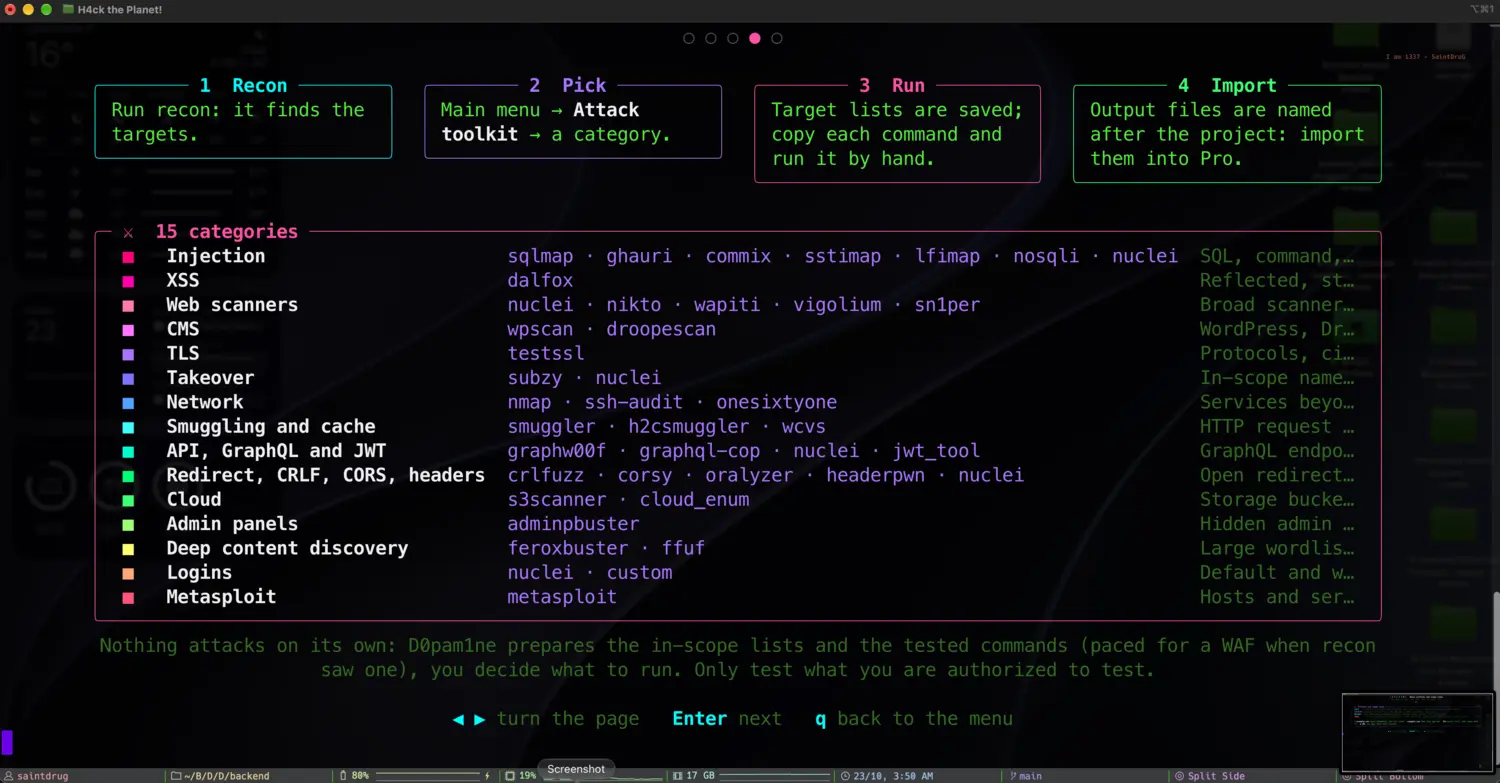The image size is (1500, 783).
Task: Click the '2 Pick' step card heading
Action: click(567, 85)
